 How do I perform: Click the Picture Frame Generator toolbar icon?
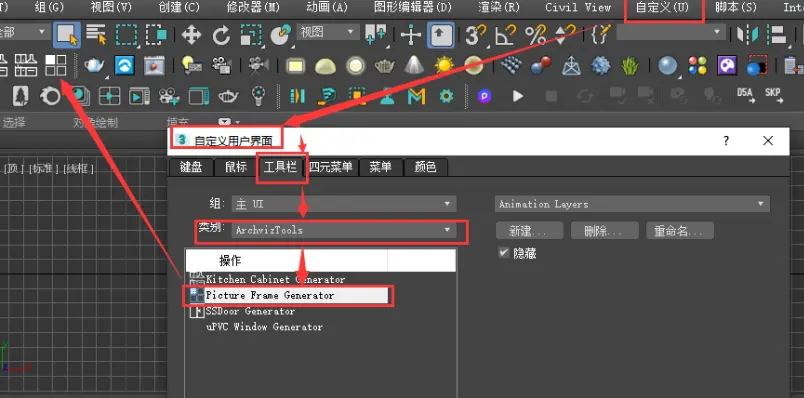click(56, 65)
